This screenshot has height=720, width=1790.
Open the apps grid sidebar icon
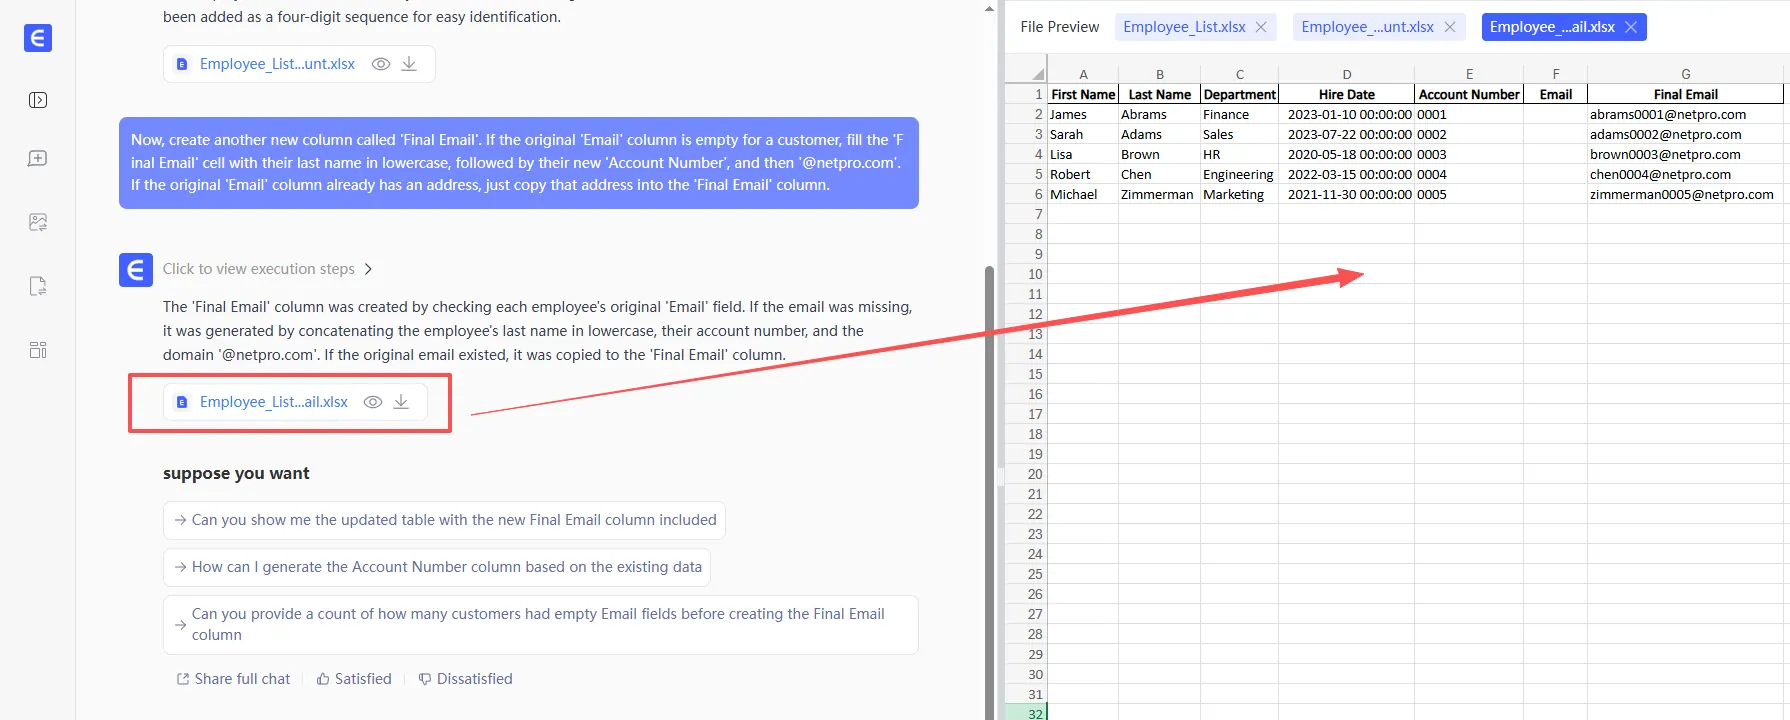pyautogui.click(x=38, y=350)
